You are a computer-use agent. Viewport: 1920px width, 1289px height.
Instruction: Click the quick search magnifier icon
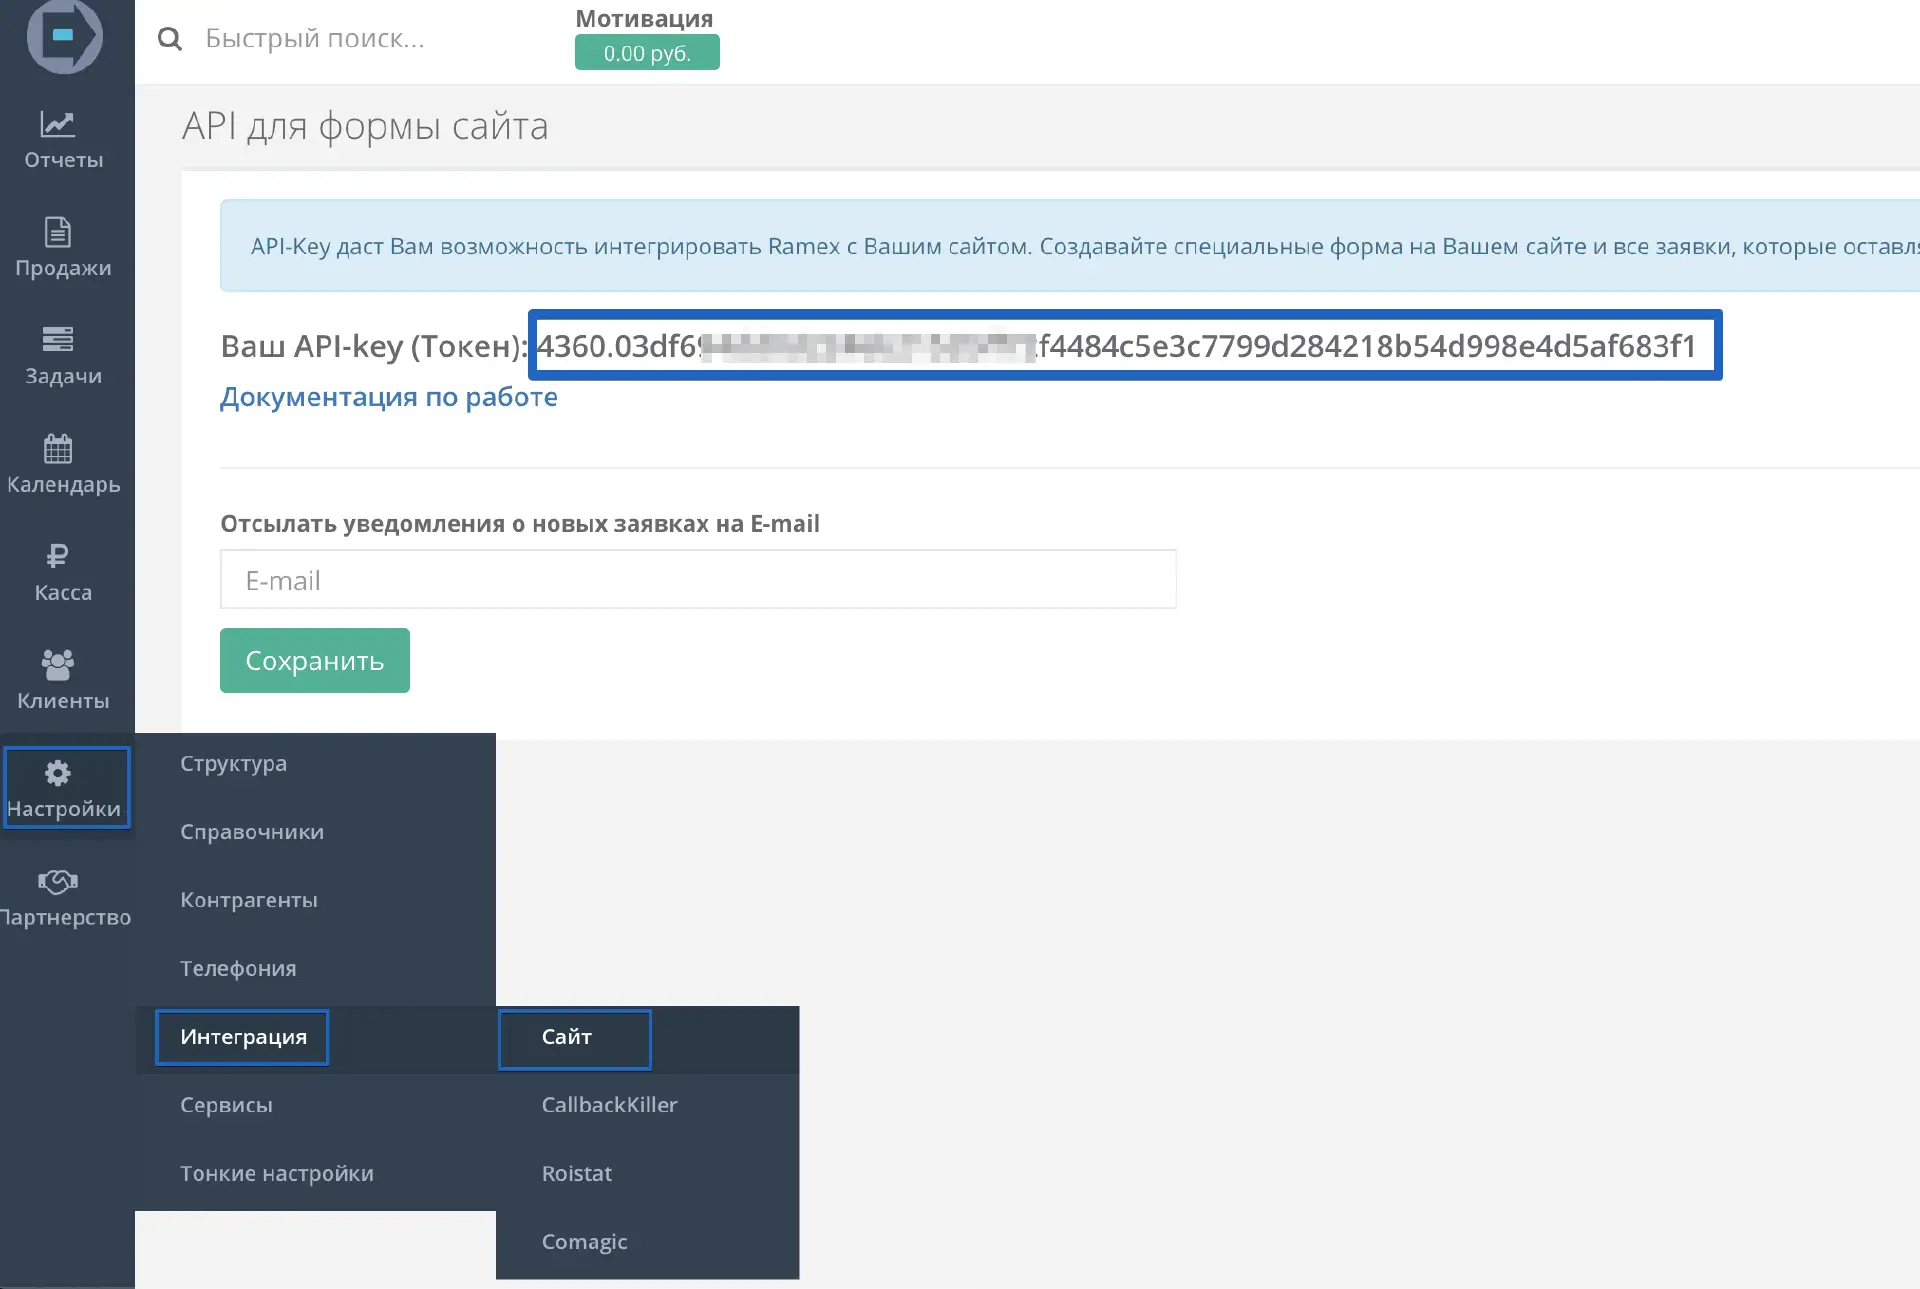pos(170,39)
